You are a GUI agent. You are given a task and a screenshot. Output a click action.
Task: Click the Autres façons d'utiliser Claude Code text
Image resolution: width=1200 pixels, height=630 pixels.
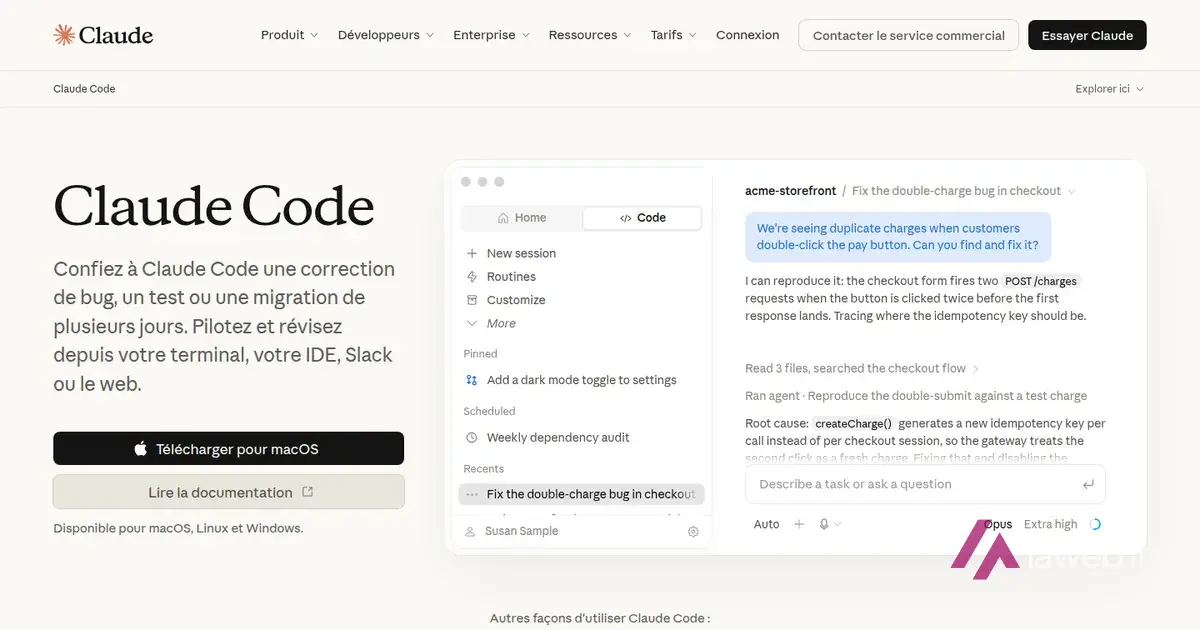[x=600, y=619]
